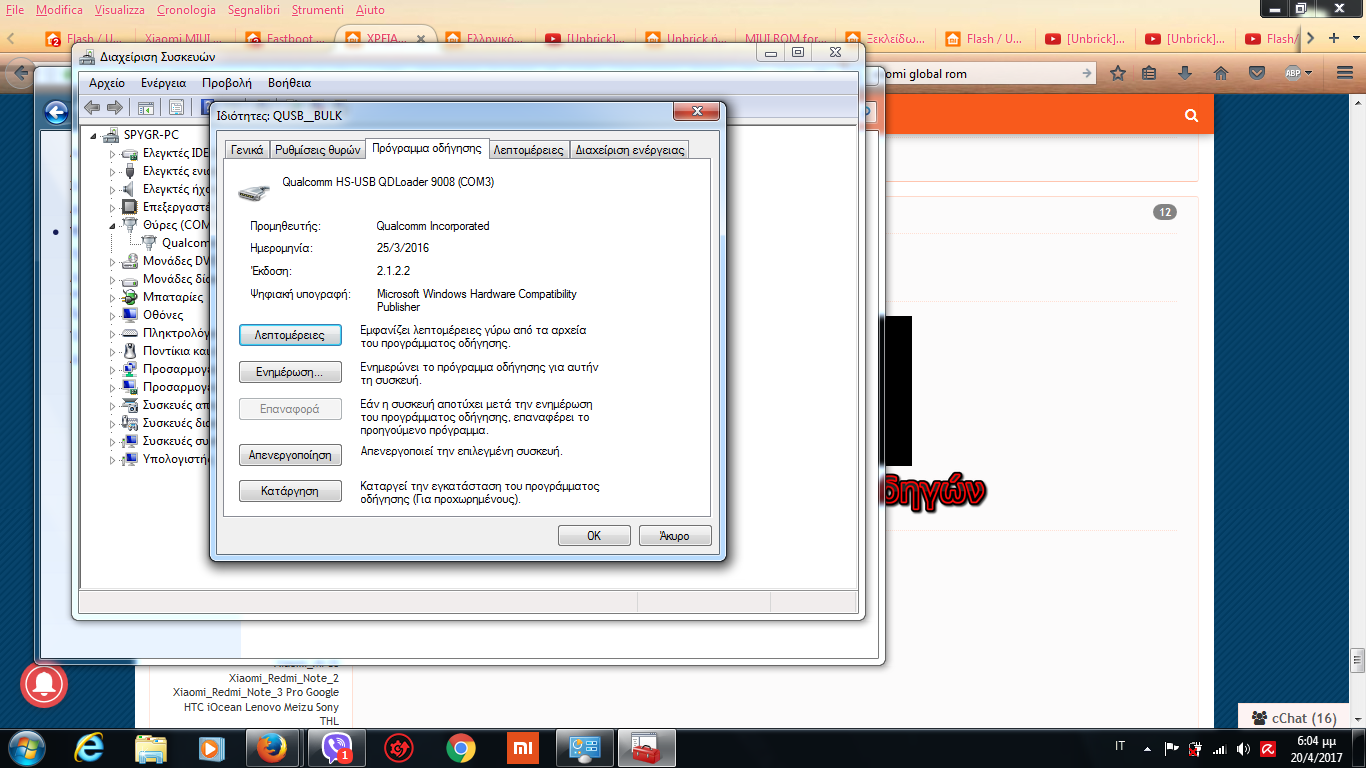Open Firefox Segnalibri menu
The width and height of the screenshot is (1366, 768).
coord(254,10)
